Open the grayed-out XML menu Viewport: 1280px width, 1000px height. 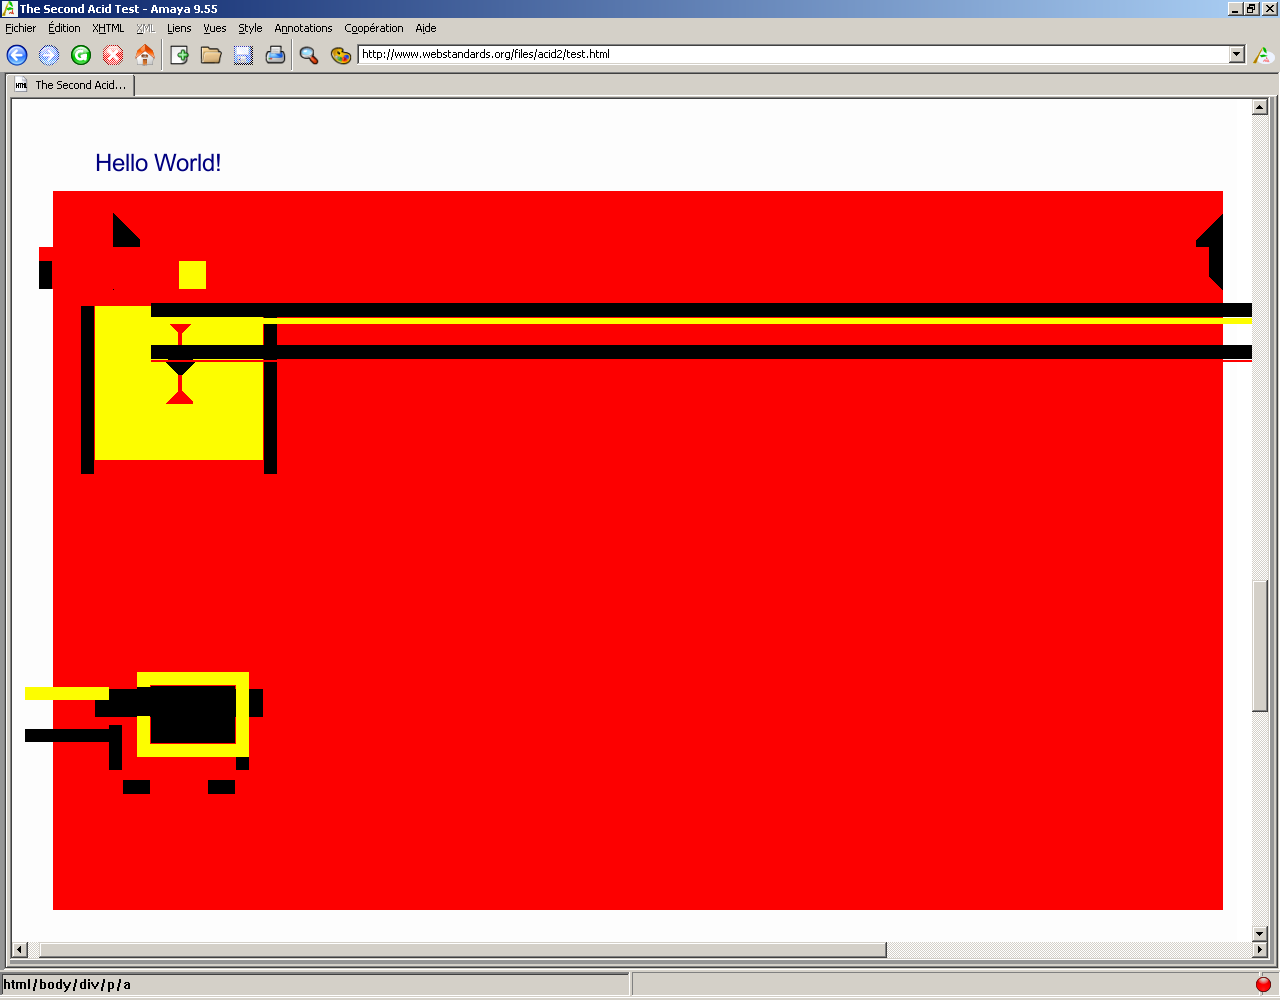pos(146,28)
